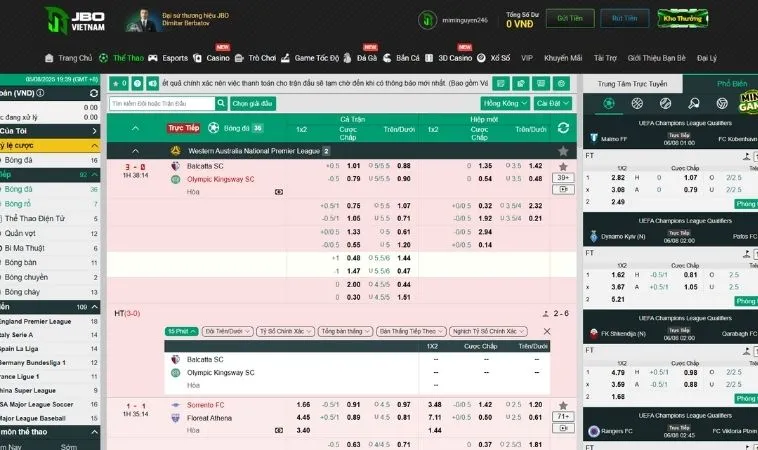The image size is (758, 450).
Task: Open the favorites star counter in toolbar
Action: (118, 84)
